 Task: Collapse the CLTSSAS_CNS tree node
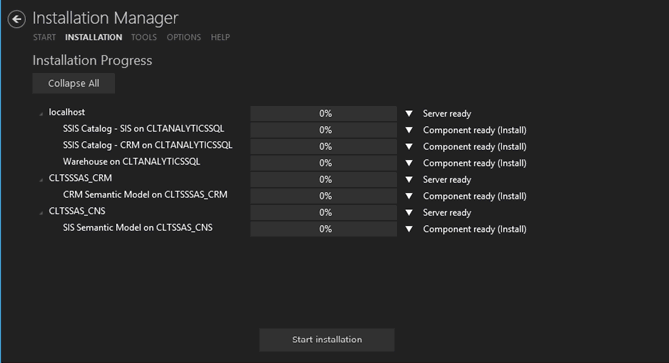[x=41, y=212]
